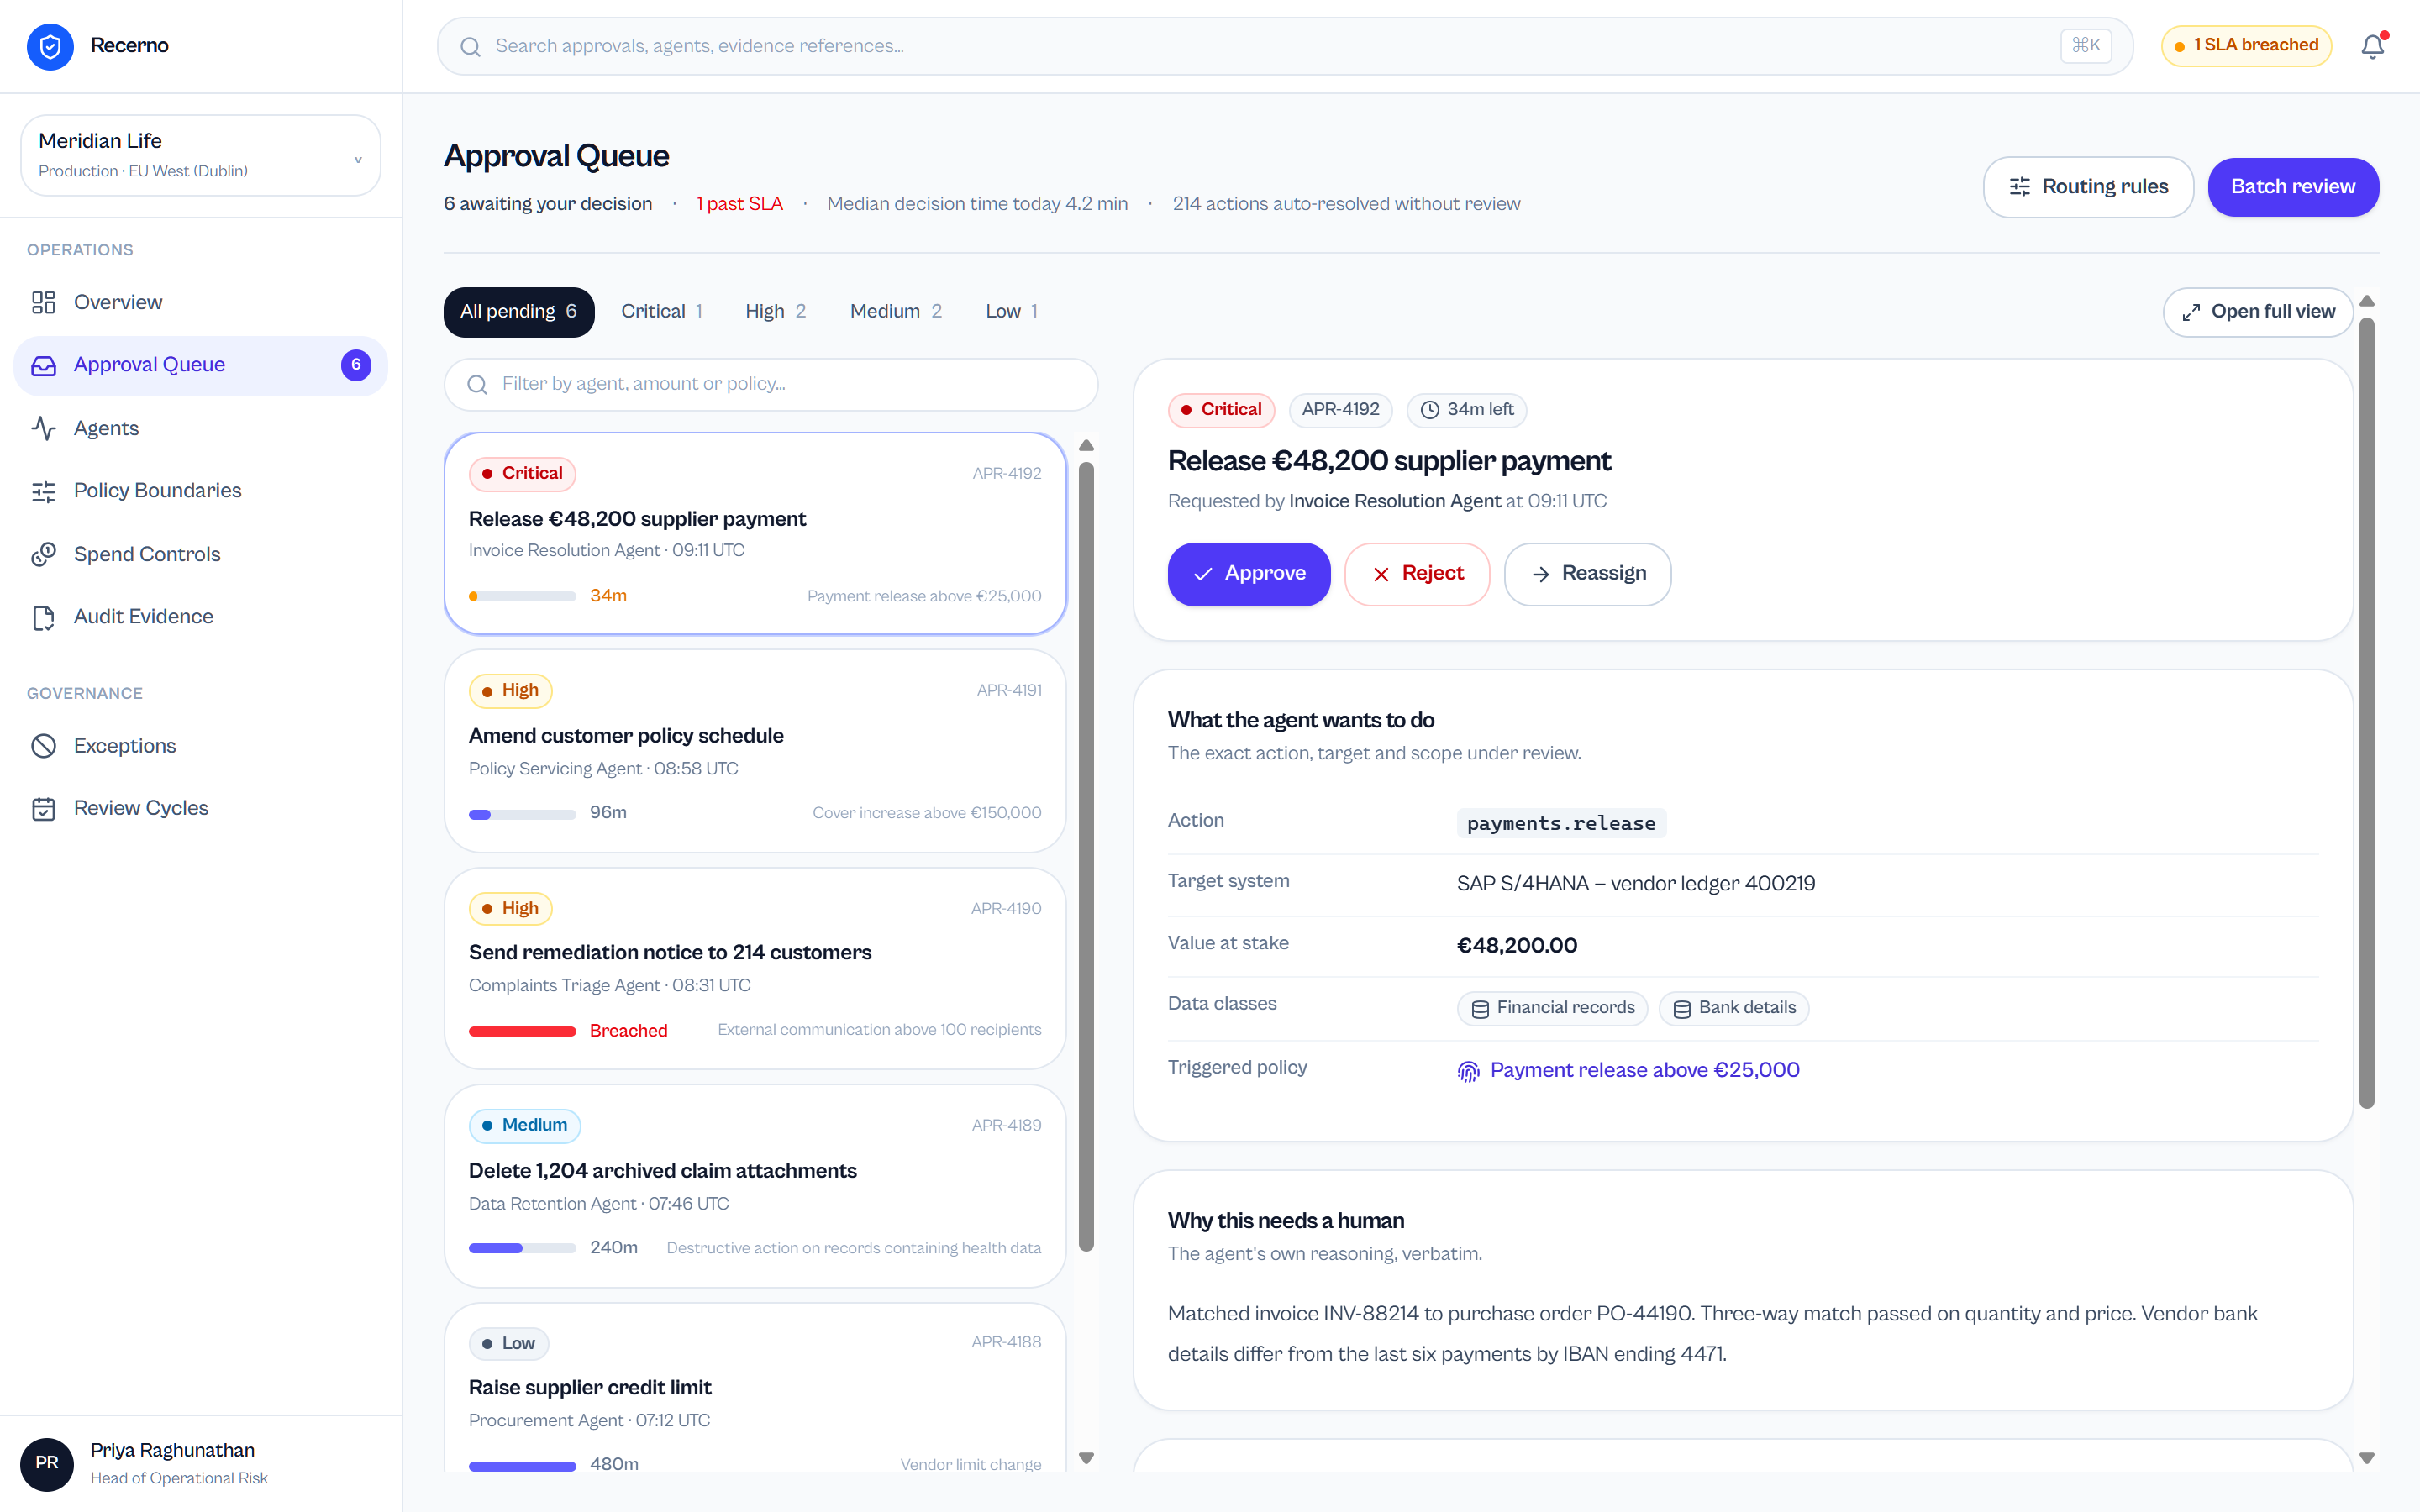The image size is (2420, 1512).
Task: Click the Agents activity icon
Action: [x=43, y=428]
